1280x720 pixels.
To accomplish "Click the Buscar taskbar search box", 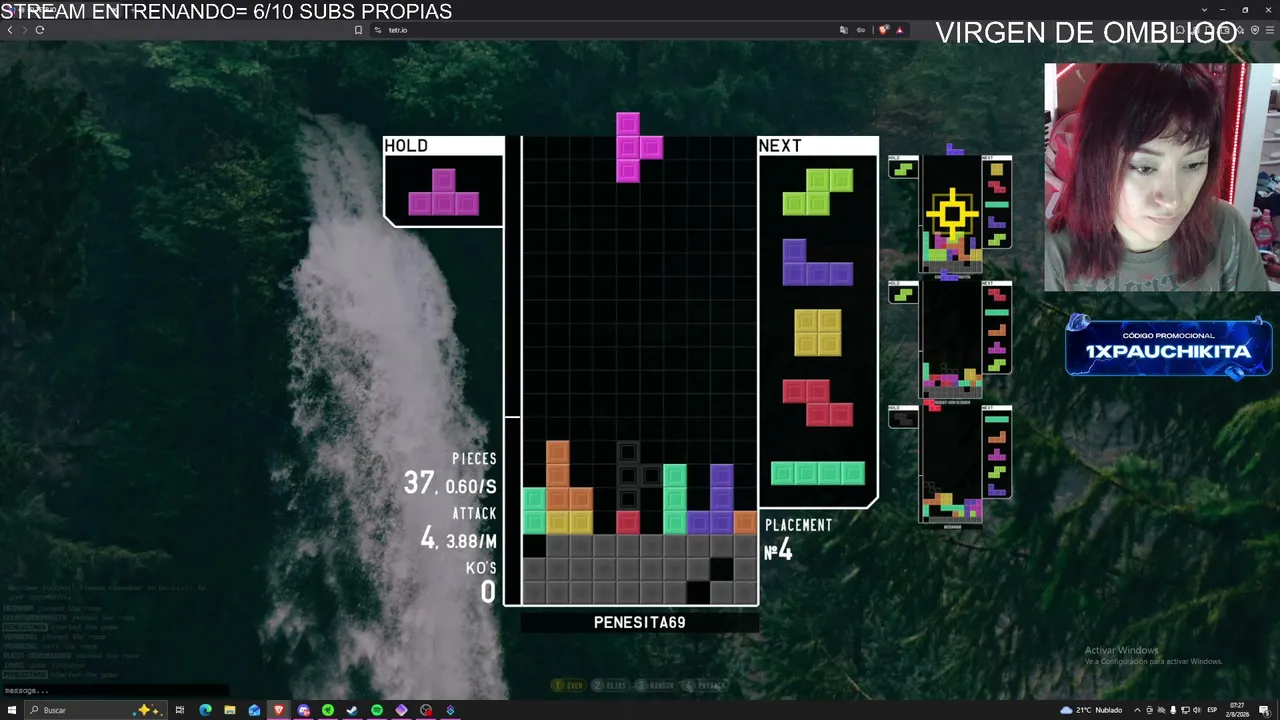I will click(x=95, y=710).
